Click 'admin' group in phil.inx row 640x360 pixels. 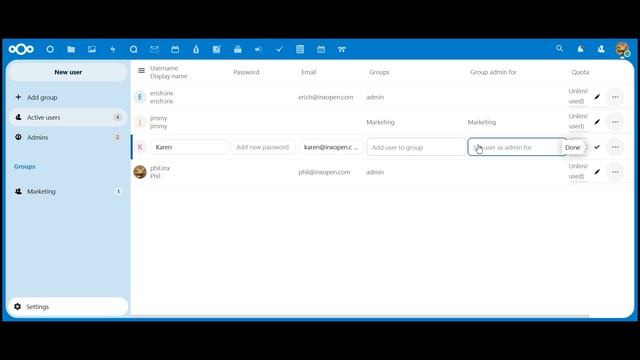point(375,172)
